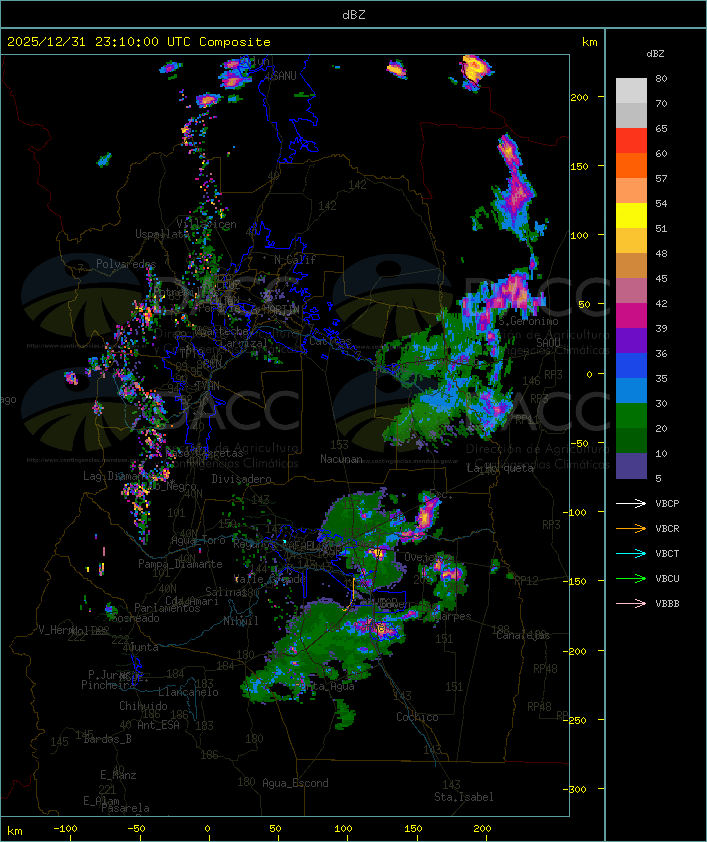The width and height of the screenshot is (707, 842).
Task: Click the Sta.Isabel place label on the map
Action: 463,797
